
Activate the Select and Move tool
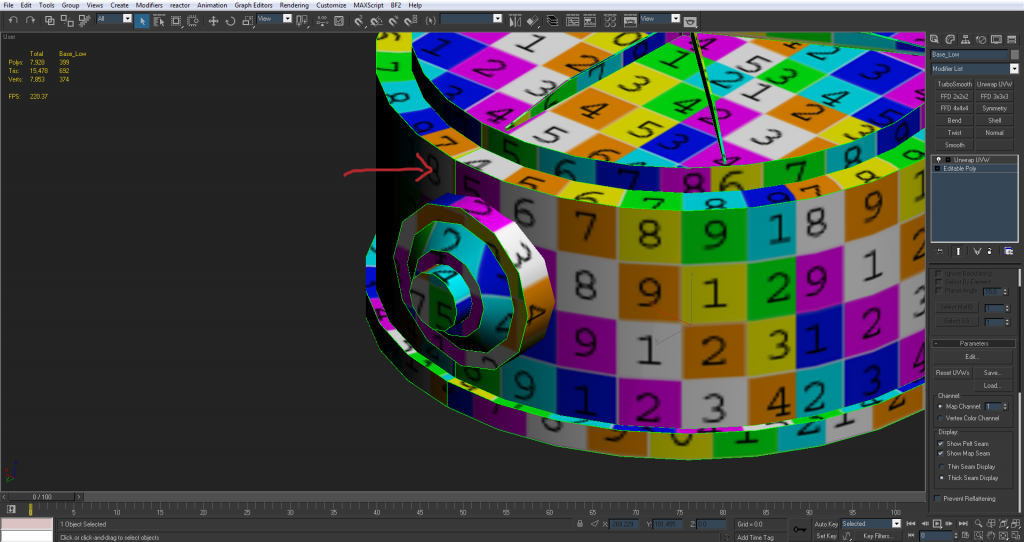coord(213,20)
